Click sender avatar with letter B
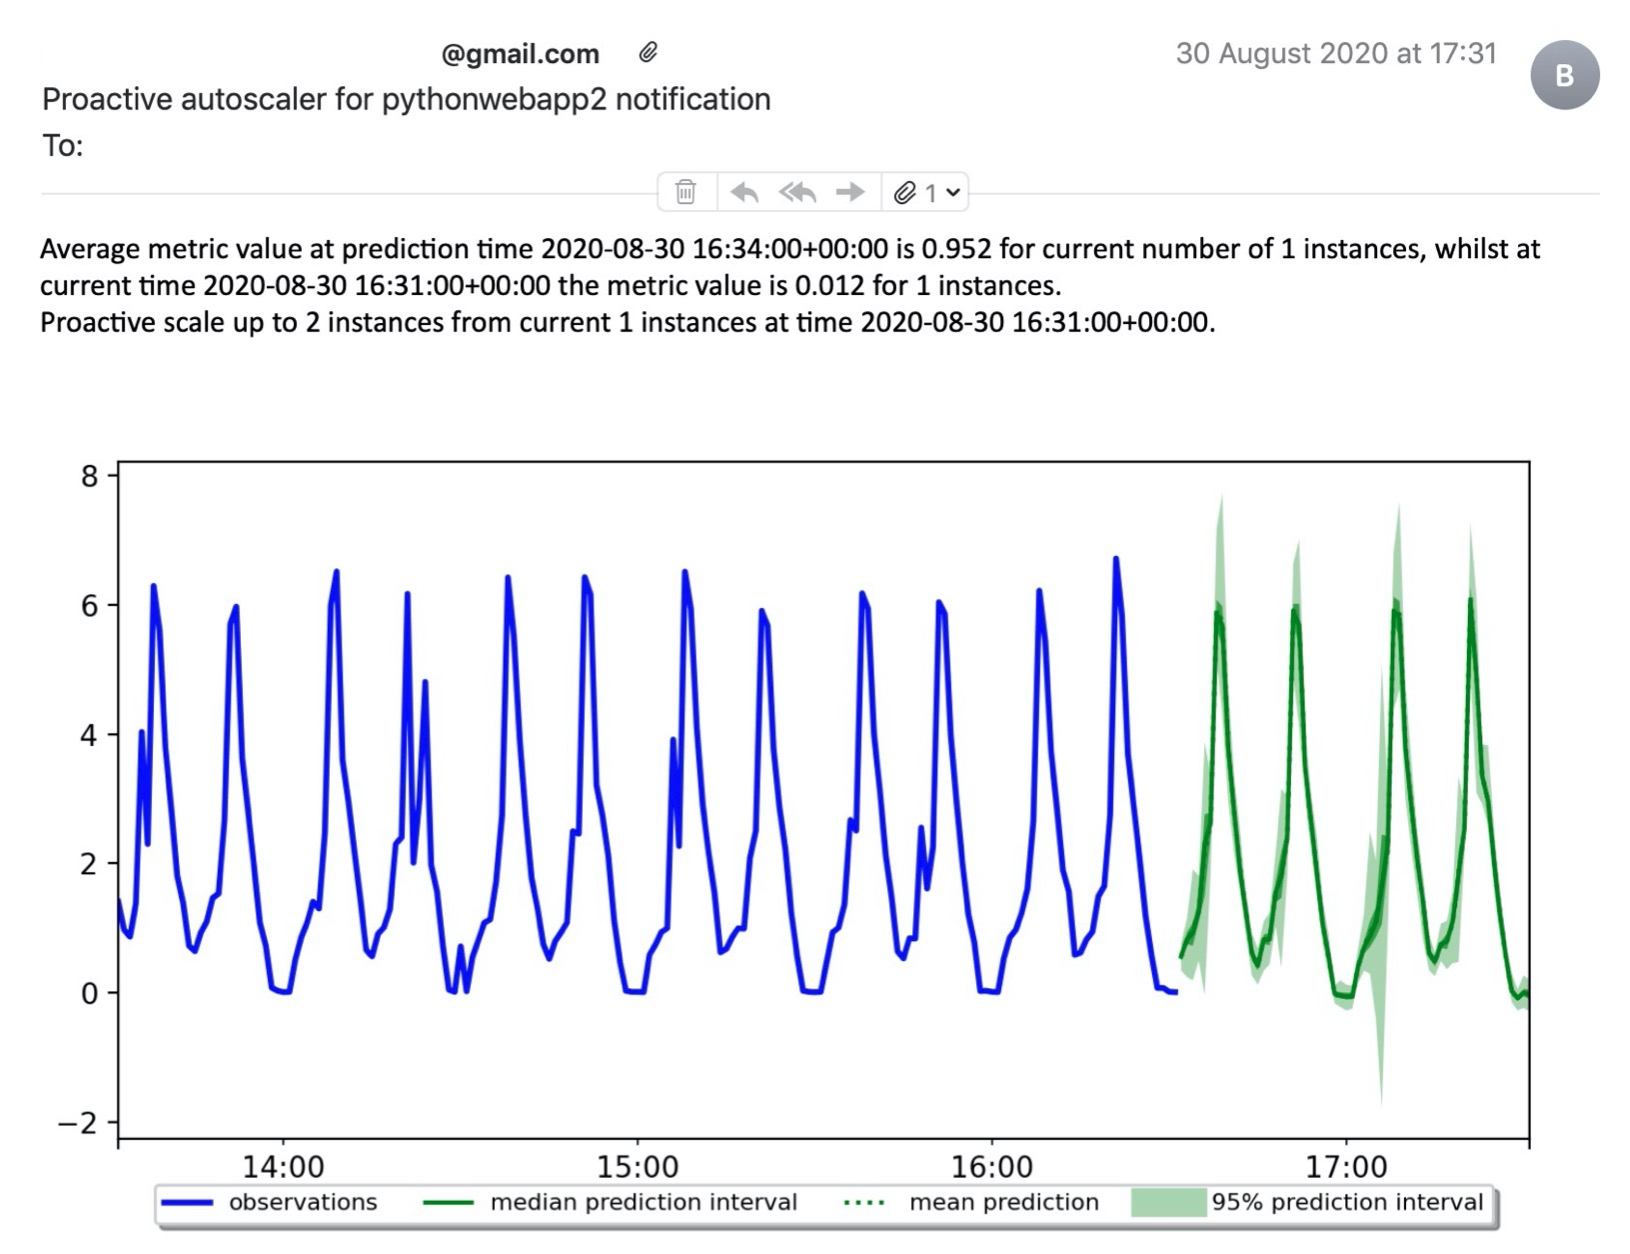 pos(1564,75)
